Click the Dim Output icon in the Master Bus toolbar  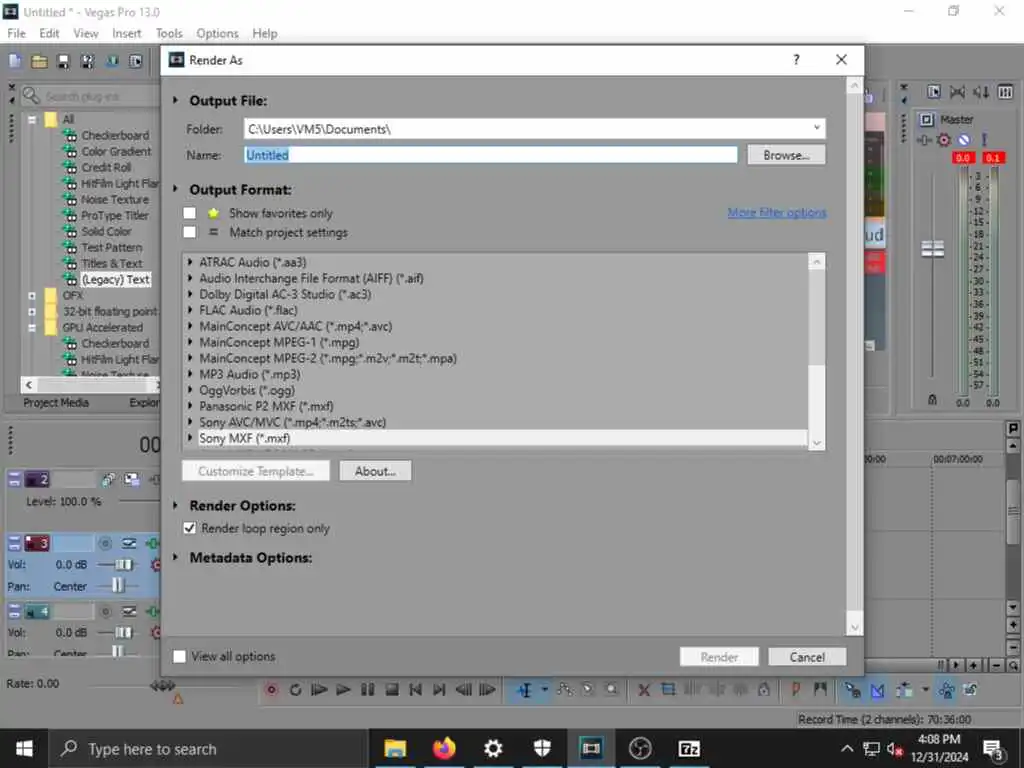[981, 92]
